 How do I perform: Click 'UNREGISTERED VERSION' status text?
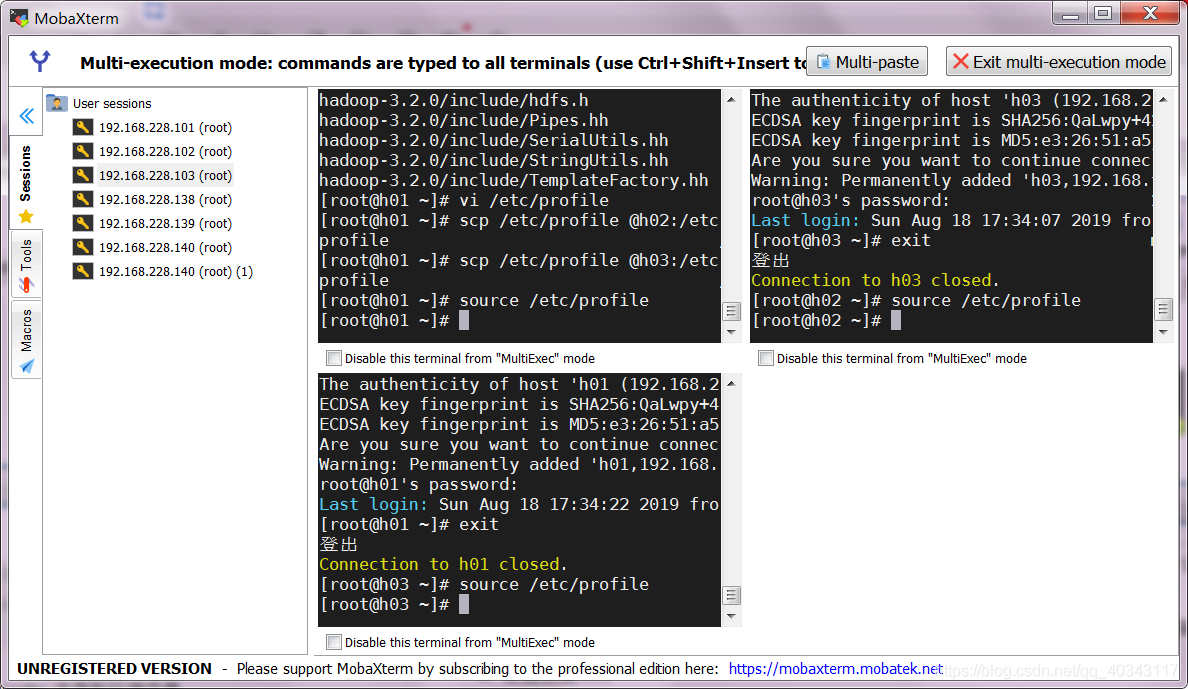114,669
